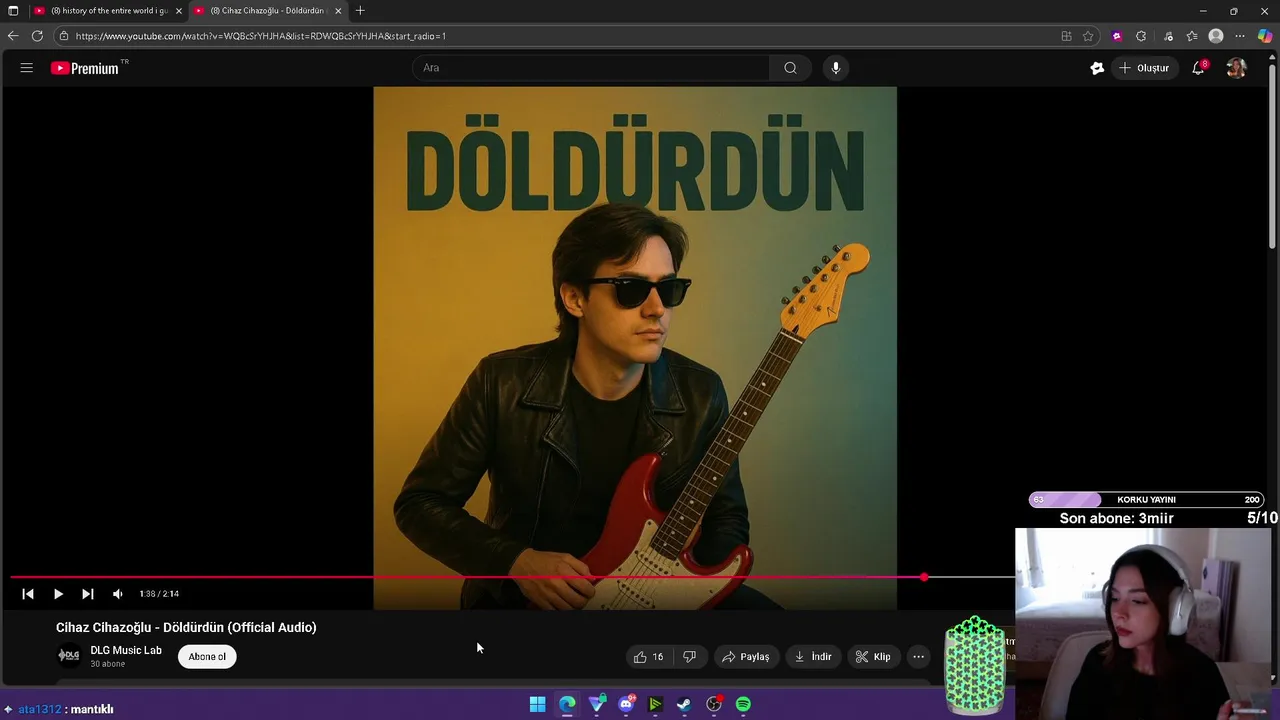
Task: Skip to the next video
Action: point(88,594)
